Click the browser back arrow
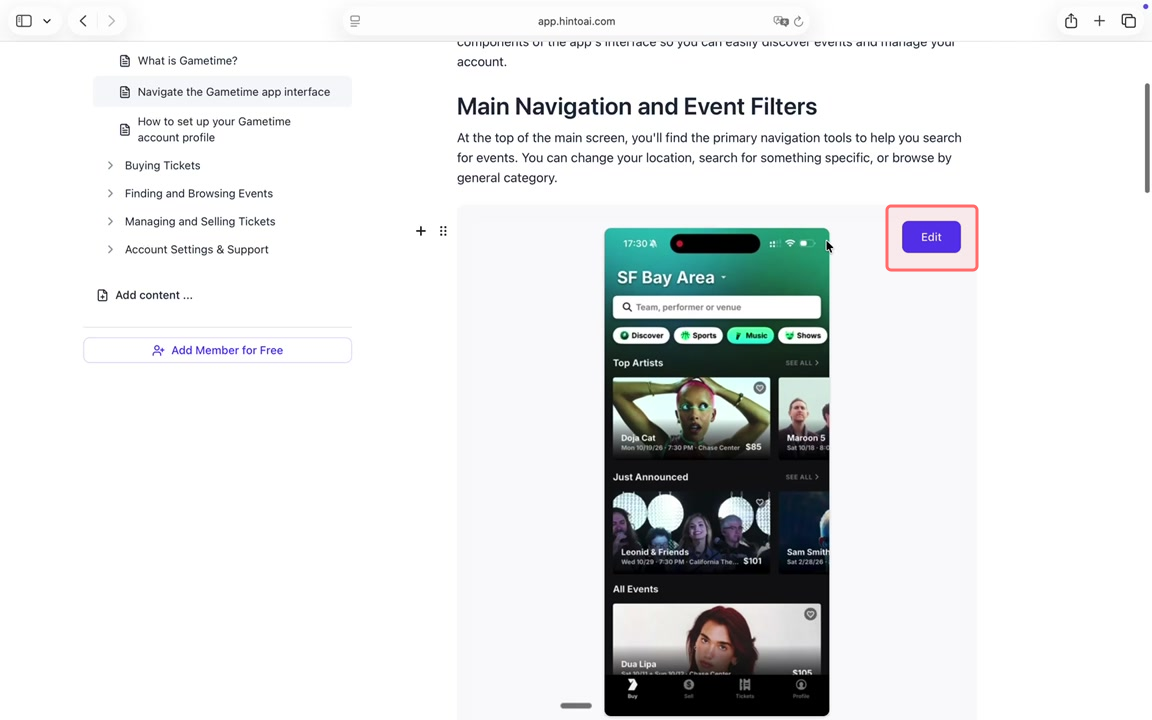 pos(83,21)
